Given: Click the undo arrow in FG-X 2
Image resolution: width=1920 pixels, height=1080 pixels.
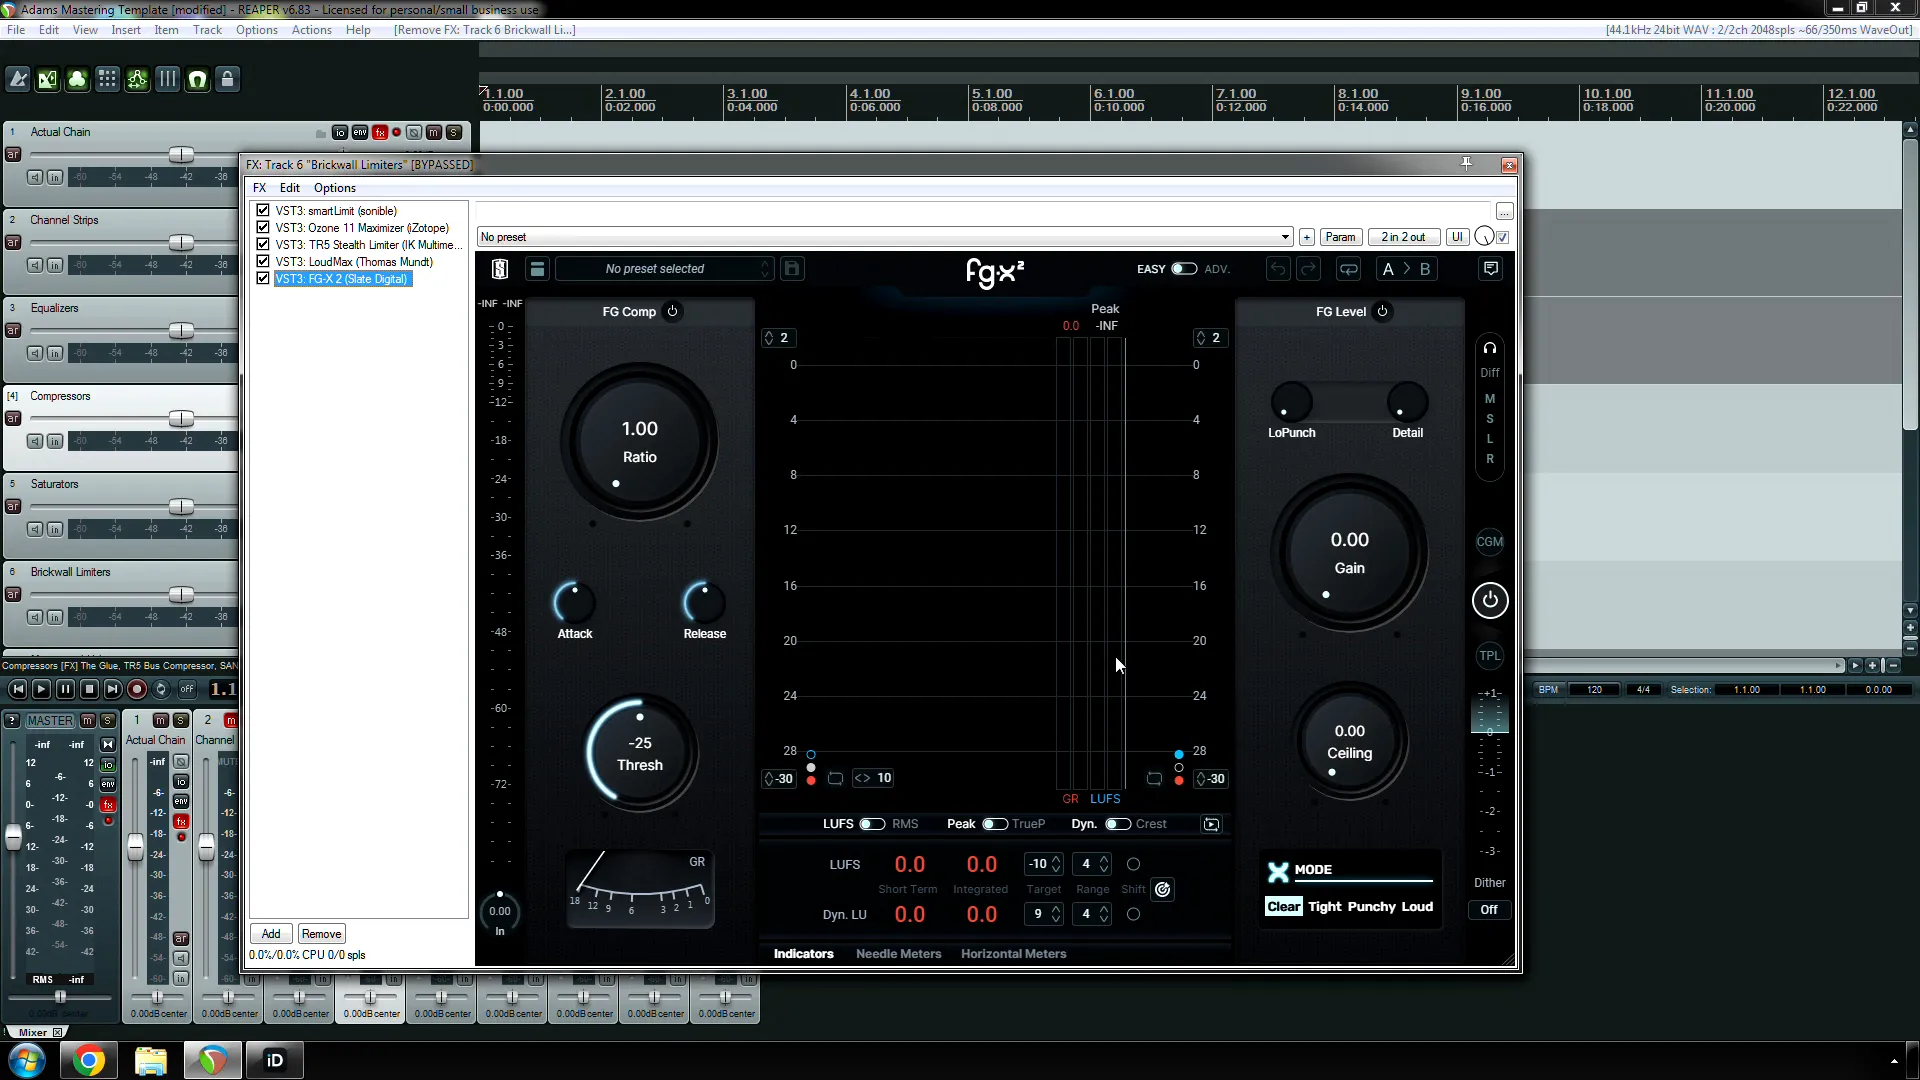Looking at the screenshot, I should (1278, 269).
